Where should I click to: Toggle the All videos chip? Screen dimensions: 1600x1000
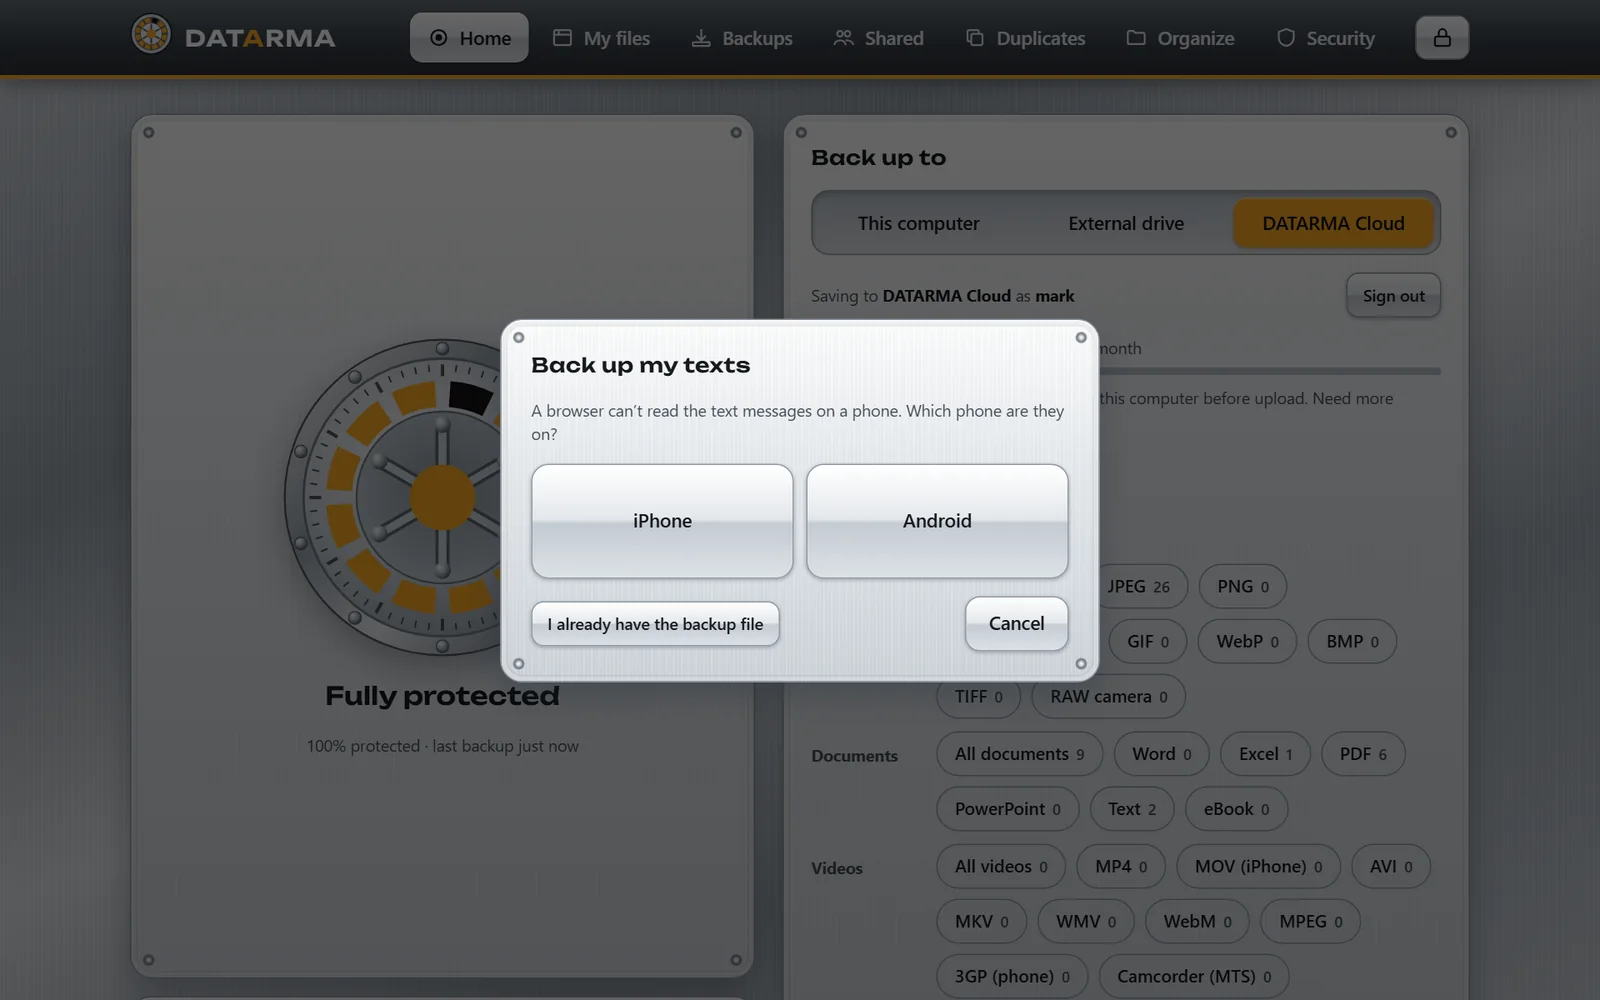pyautogui.click(x=1001, y=866)
